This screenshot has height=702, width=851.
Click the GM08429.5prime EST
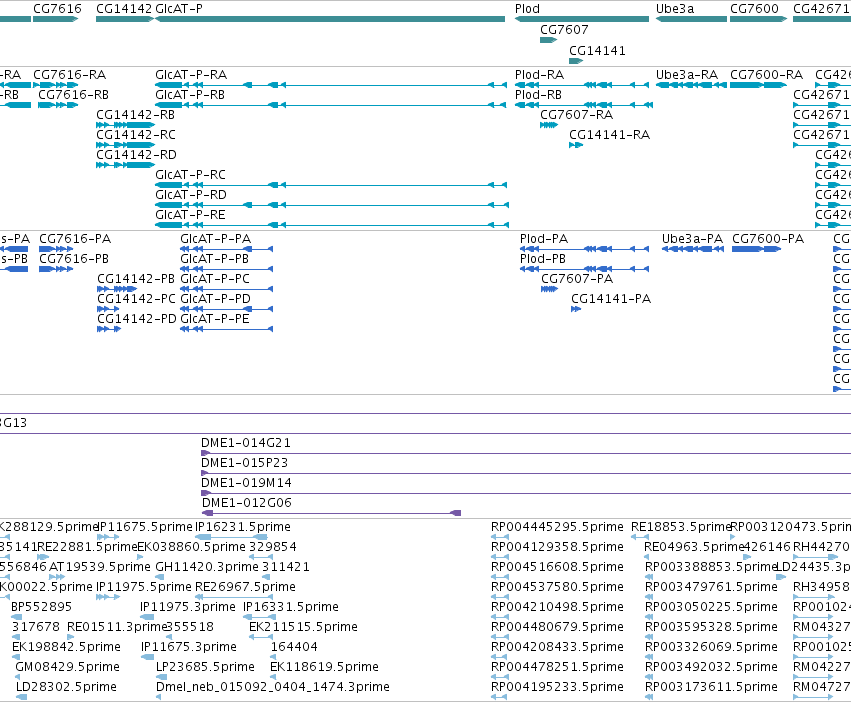(x=18, y=677)
